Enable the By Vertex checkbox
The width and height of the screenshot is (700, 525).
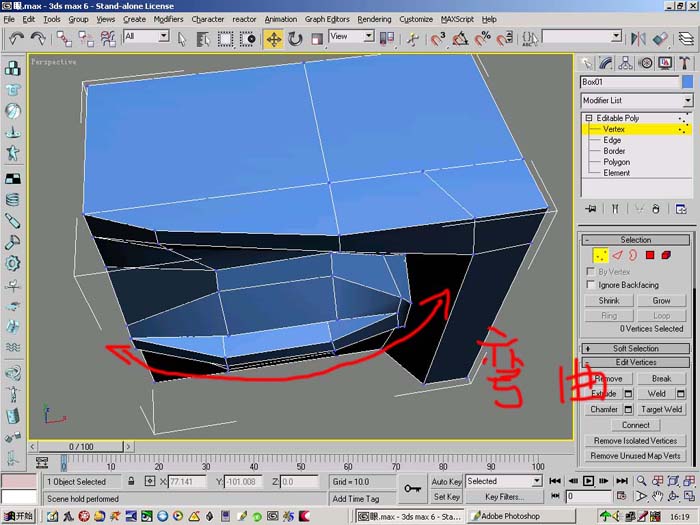[590, 271]
